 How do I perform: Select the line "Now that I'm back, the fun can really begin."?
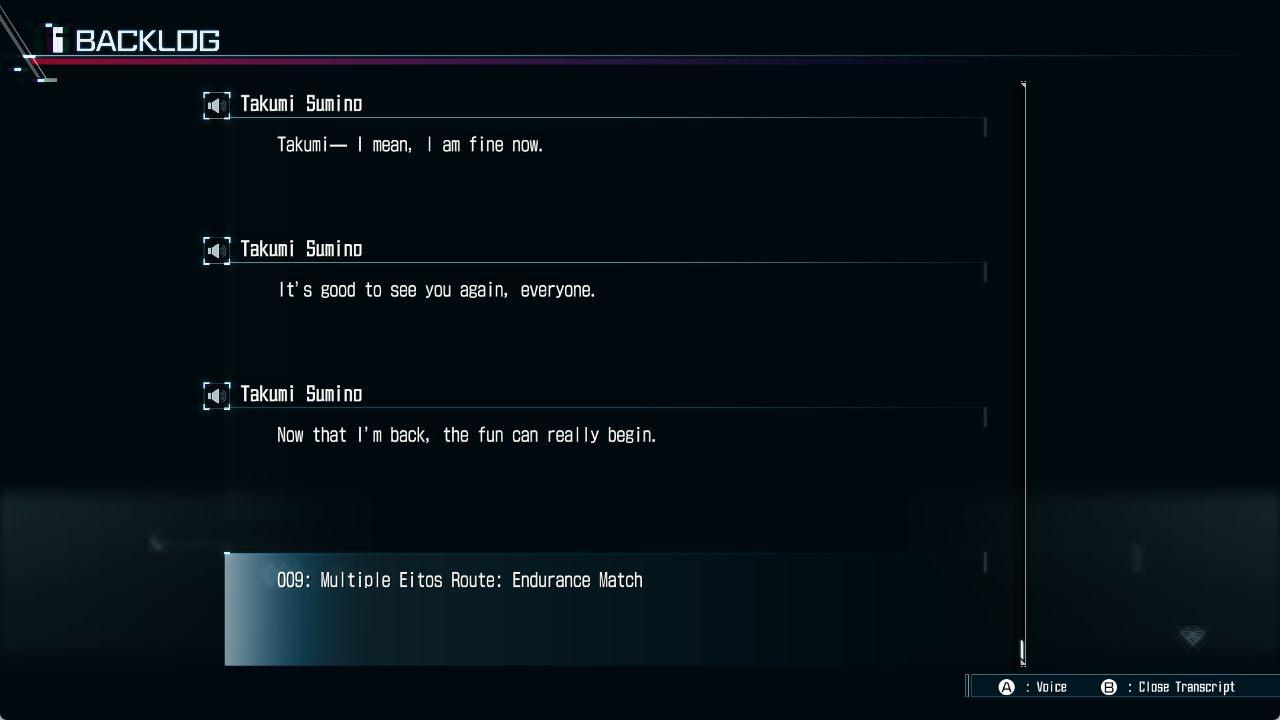(x=467, y=435)
